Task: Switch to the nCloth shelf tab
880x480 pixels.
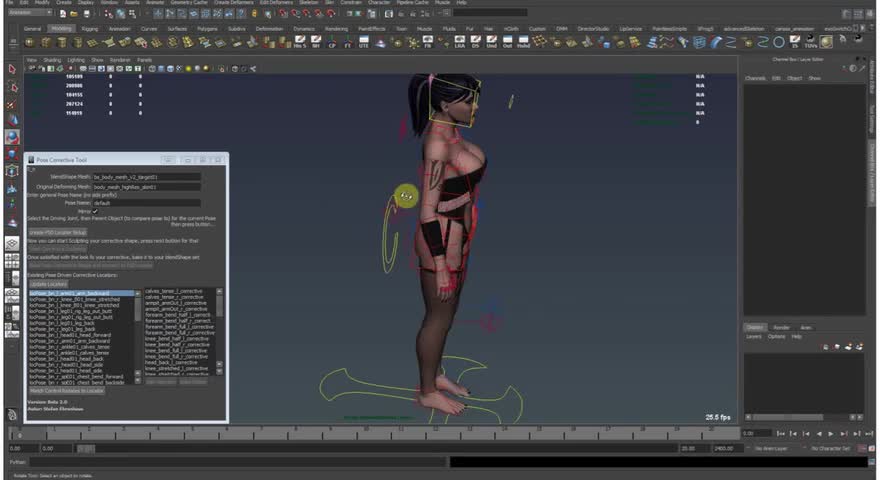Action: coord(511,29)
